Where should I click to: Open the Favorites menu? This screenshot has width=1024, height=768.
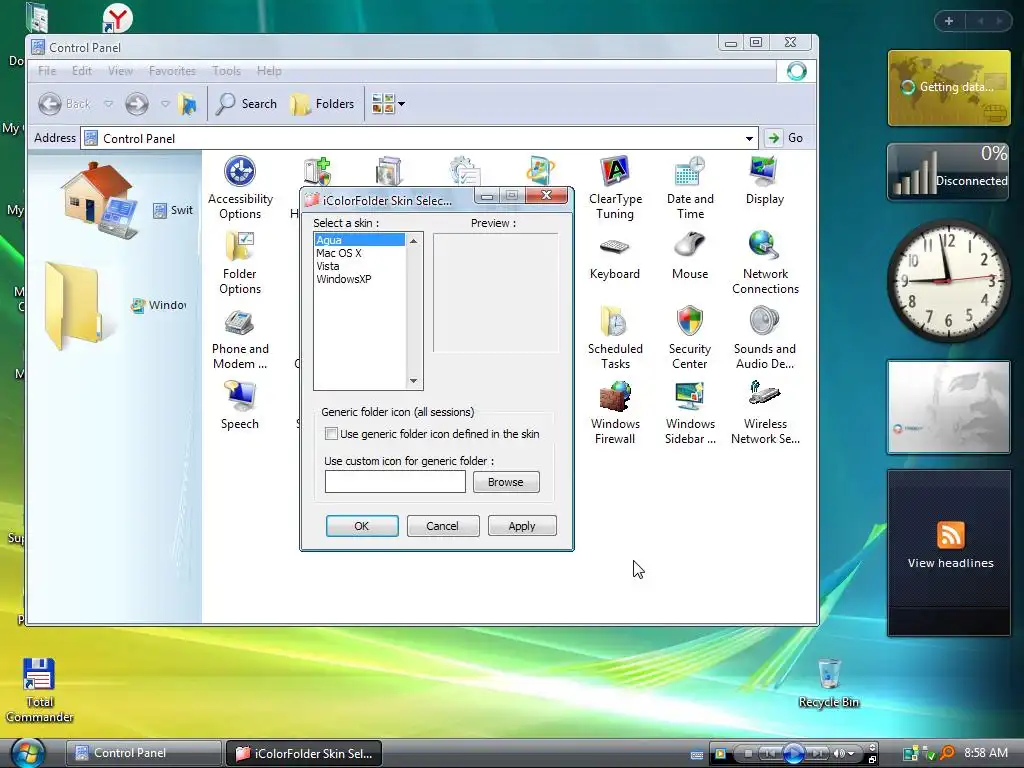(x=172, y=71)
